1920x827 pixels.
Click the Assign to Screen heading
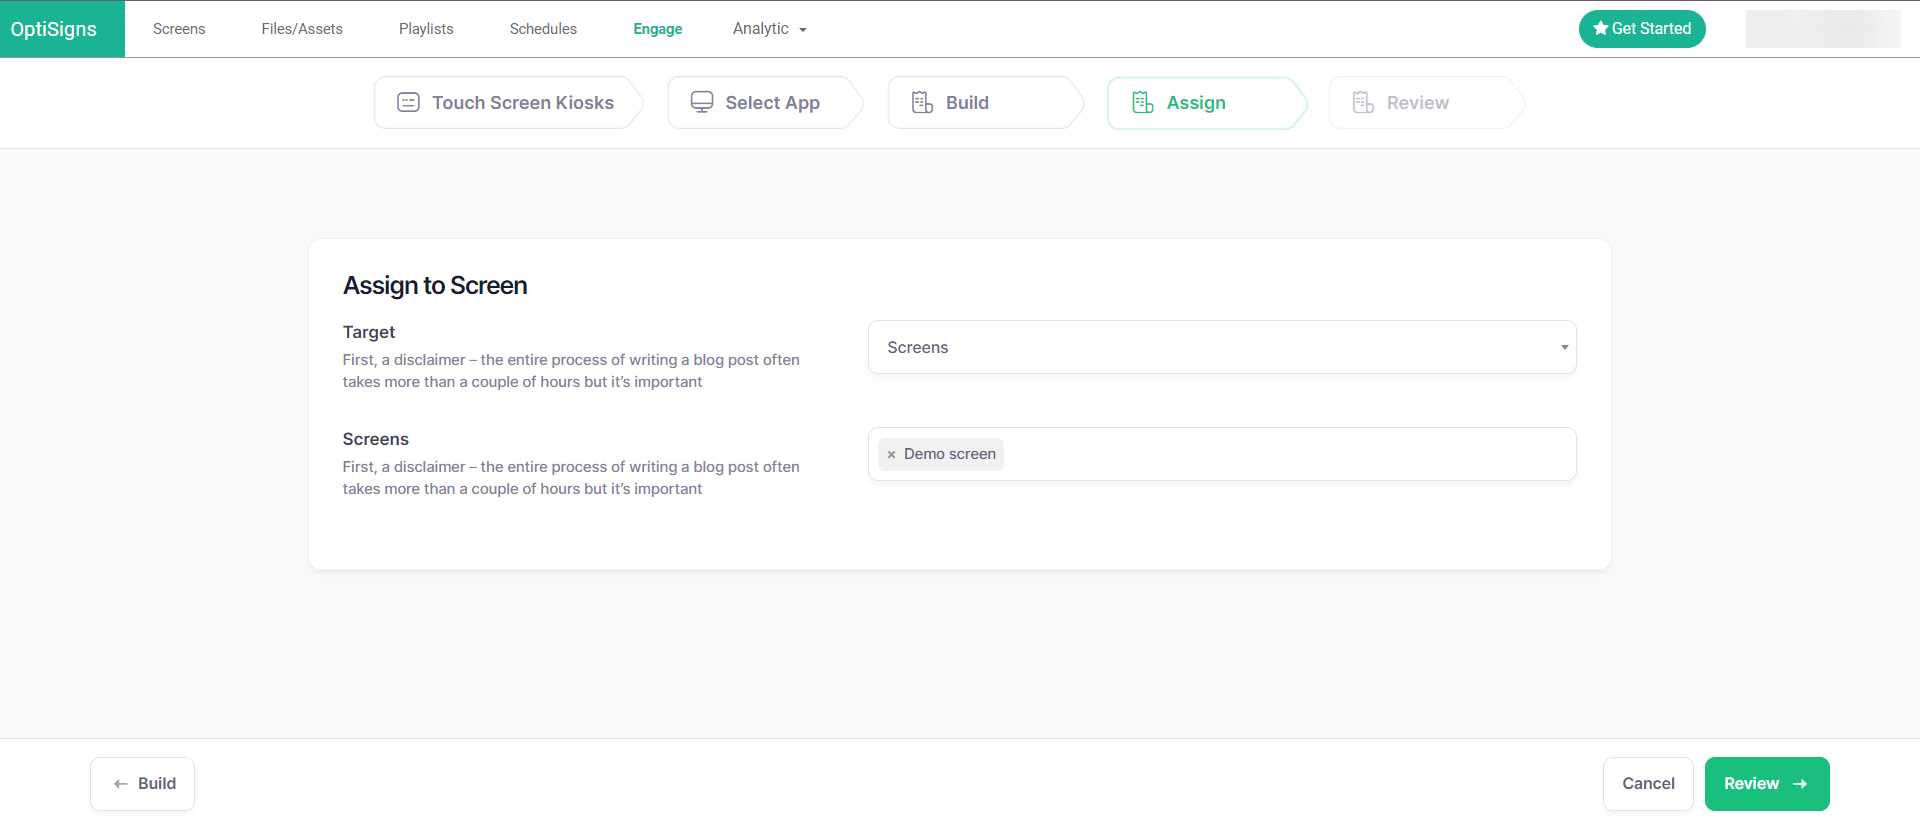tap(435, 286)
